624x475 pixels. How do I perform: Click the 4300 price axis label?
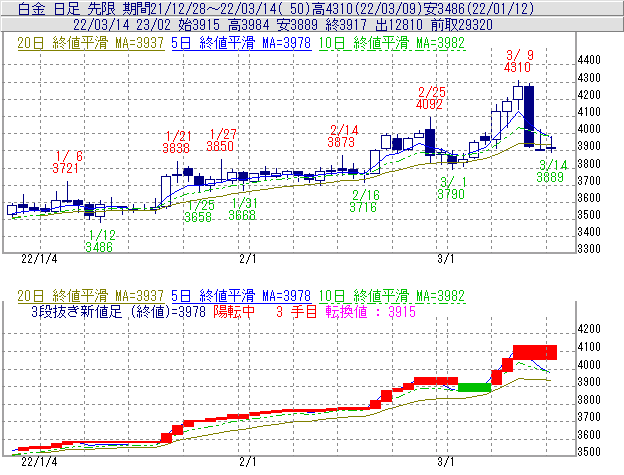589,78
